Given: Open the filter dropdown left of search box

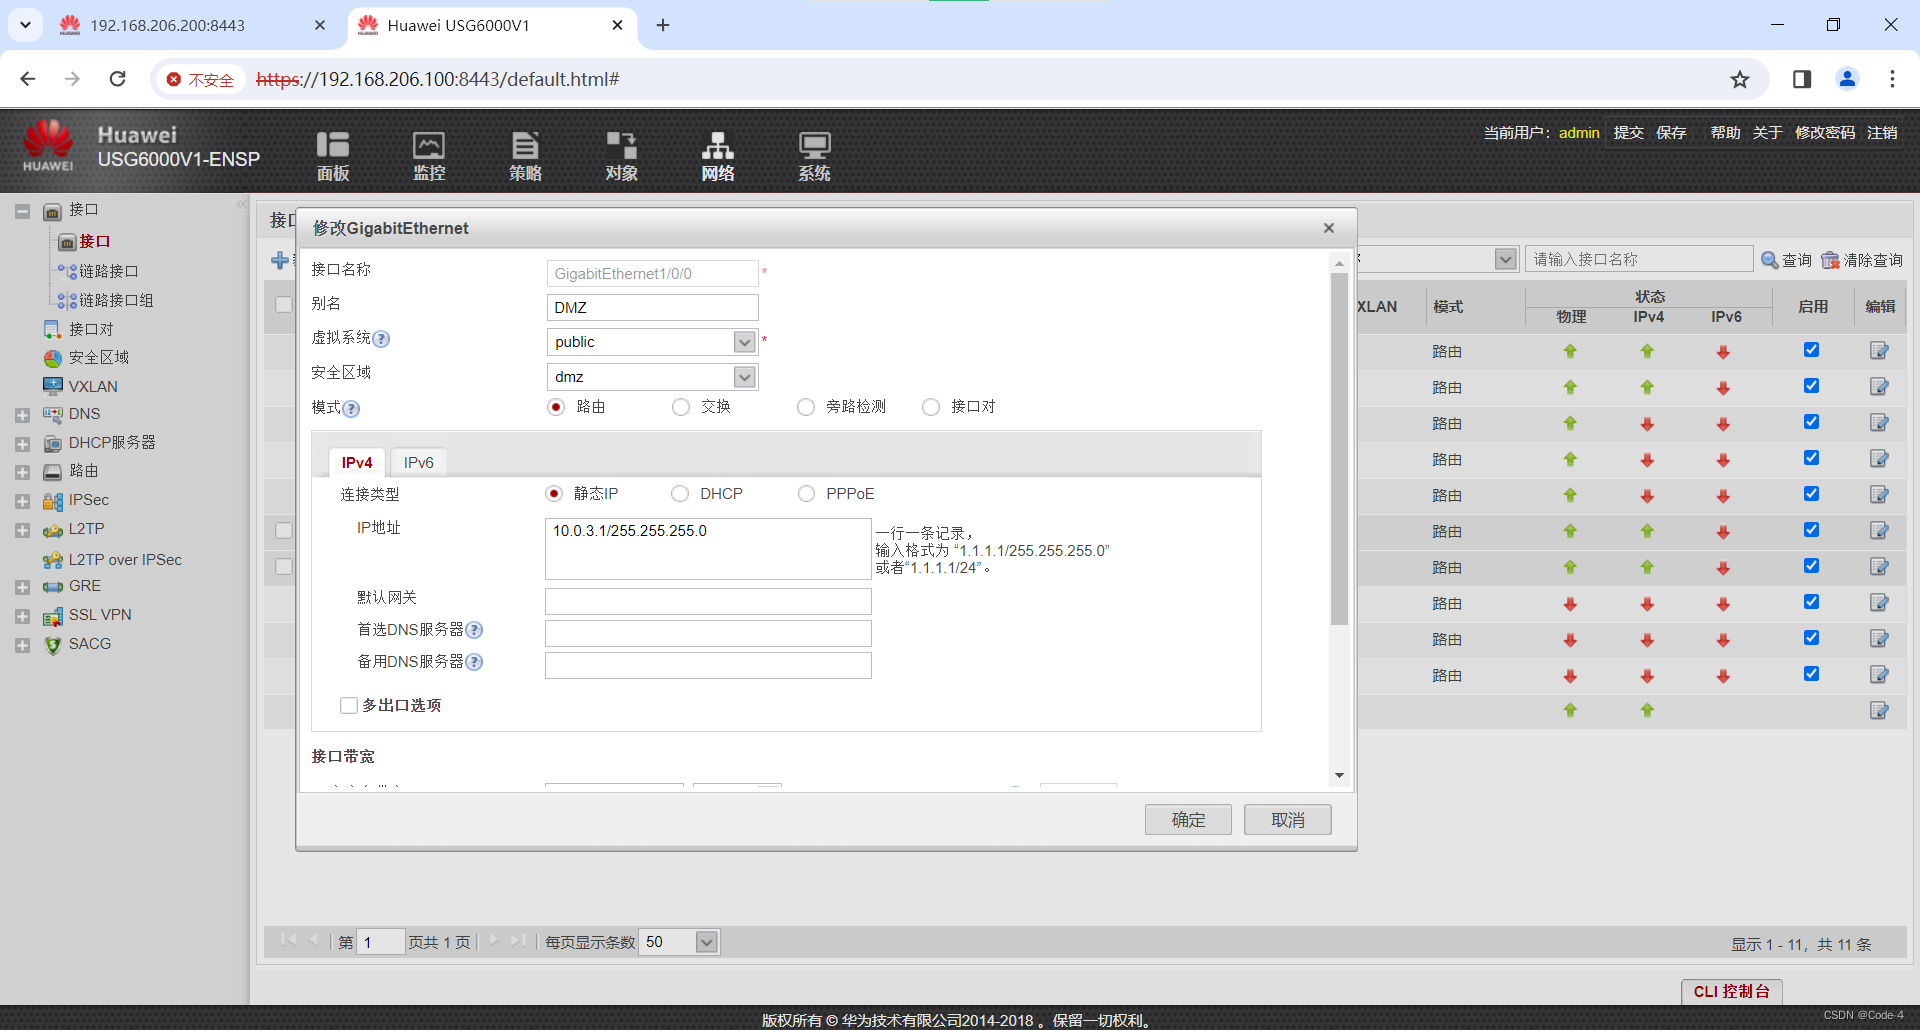Looking at the screenshot, I should 1506,260.
